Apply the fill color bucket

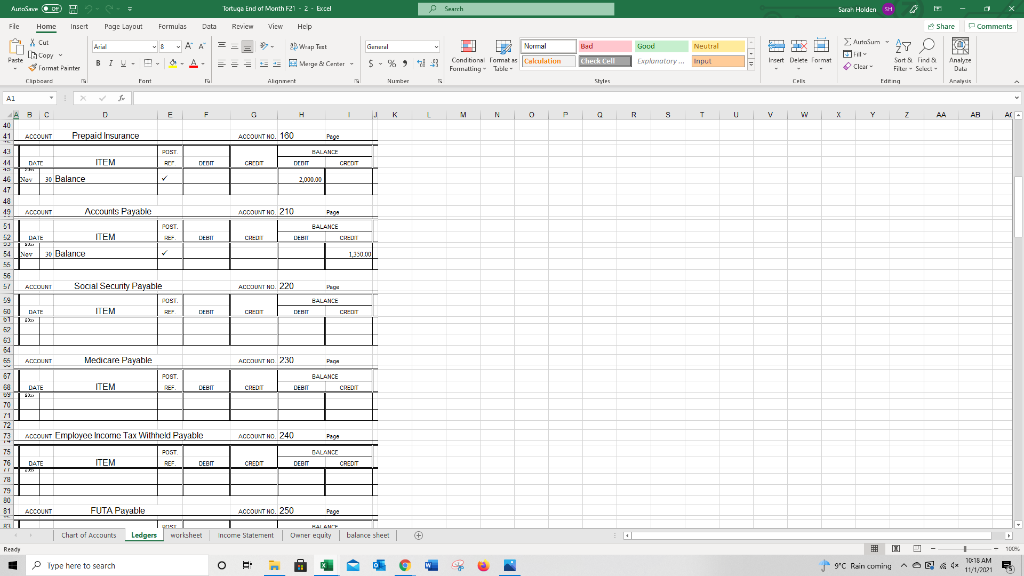[x=172, y=63]
